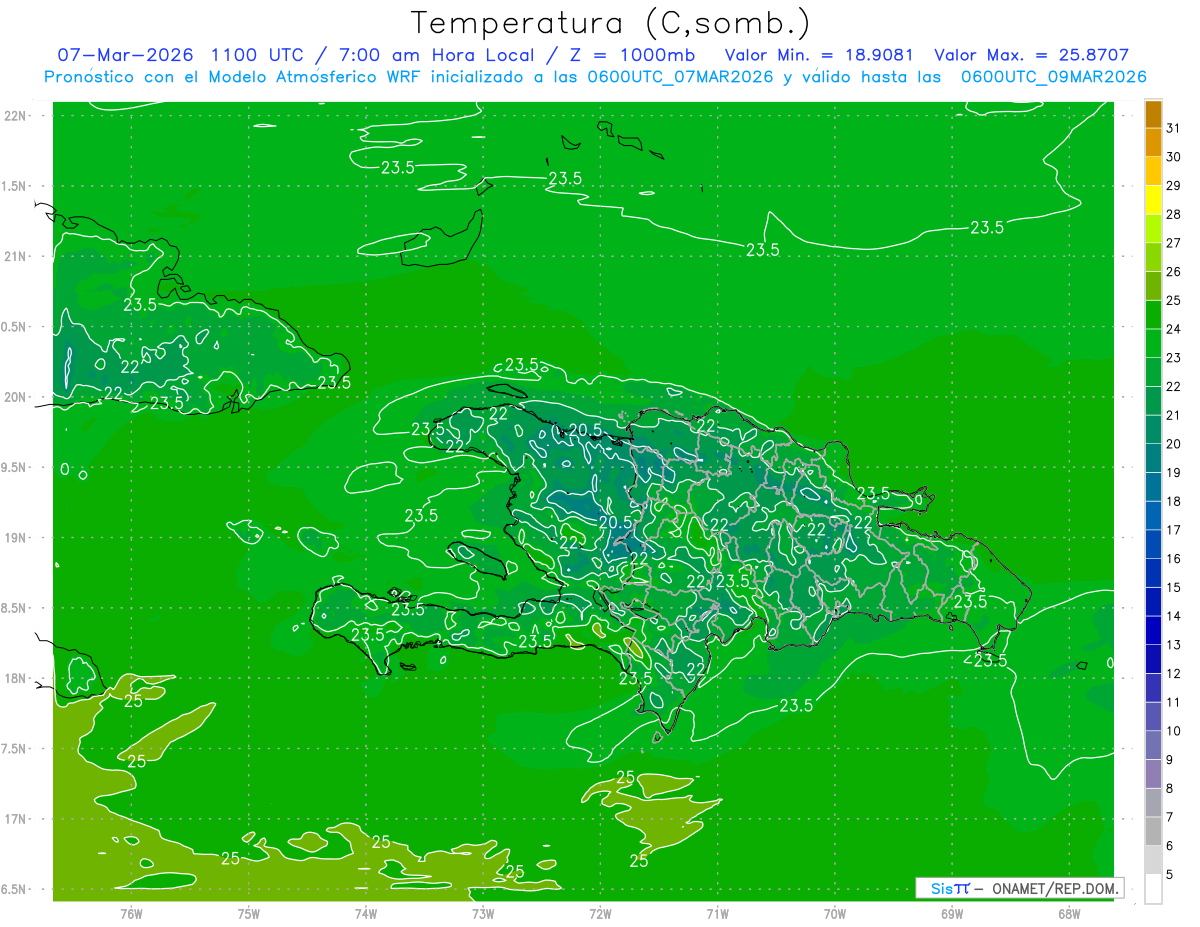Click the "70W" longitude axis label
Image resolution: width=1200 pixels, height=927 pixels.
[x=835, y=914]
